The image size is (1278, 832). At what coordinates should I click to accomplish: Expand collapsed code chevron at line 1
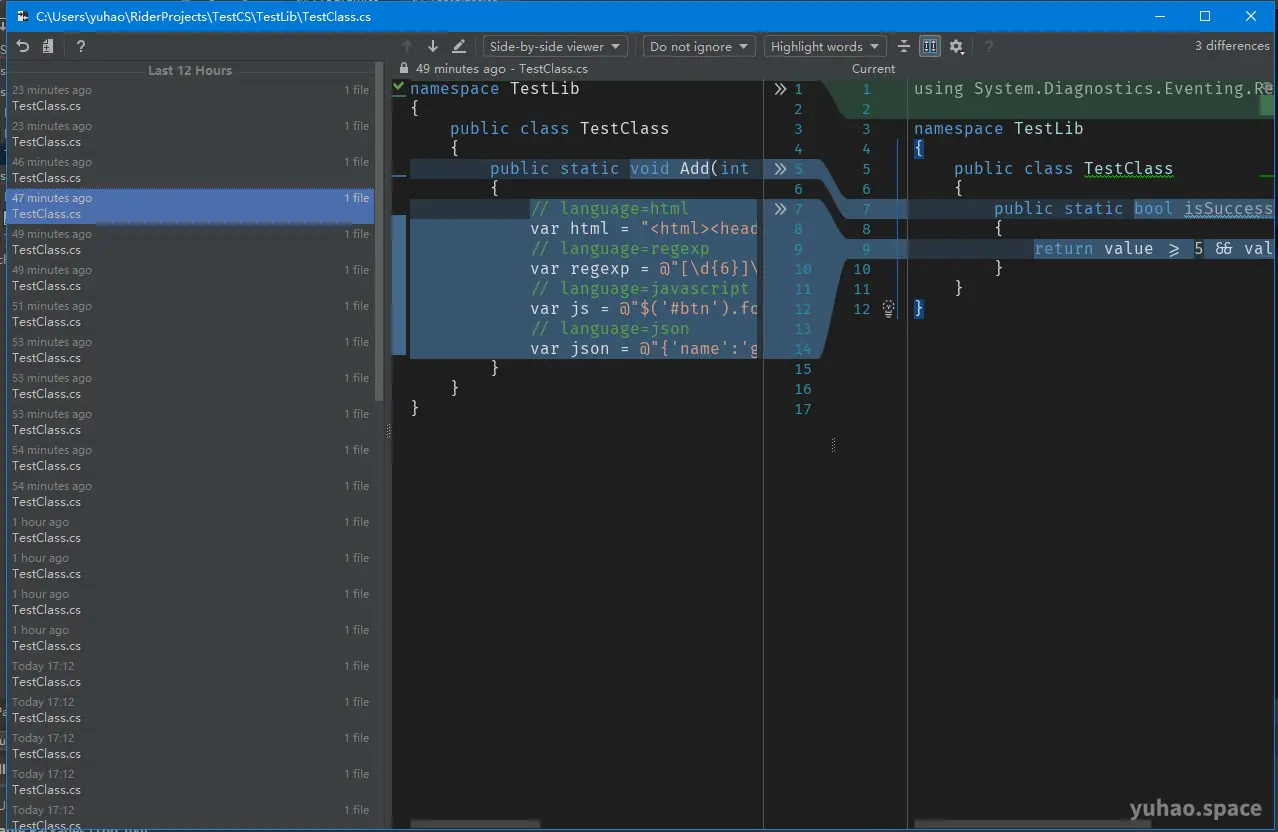(781, 88)
